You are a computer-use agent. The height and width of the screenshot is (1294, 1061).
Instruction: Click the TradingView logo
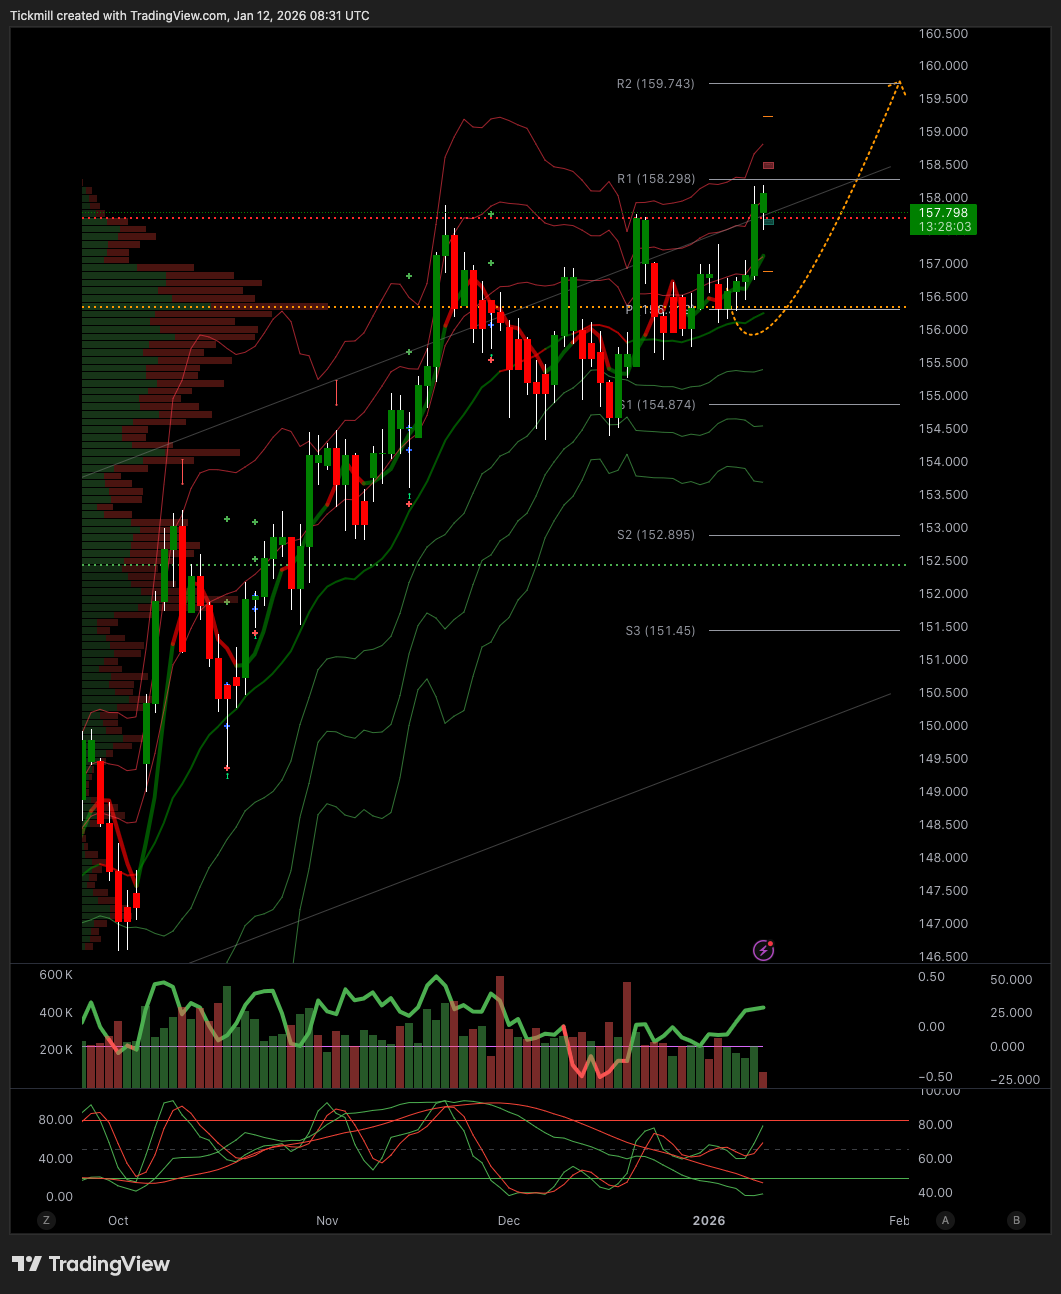tap(91, 1264)
